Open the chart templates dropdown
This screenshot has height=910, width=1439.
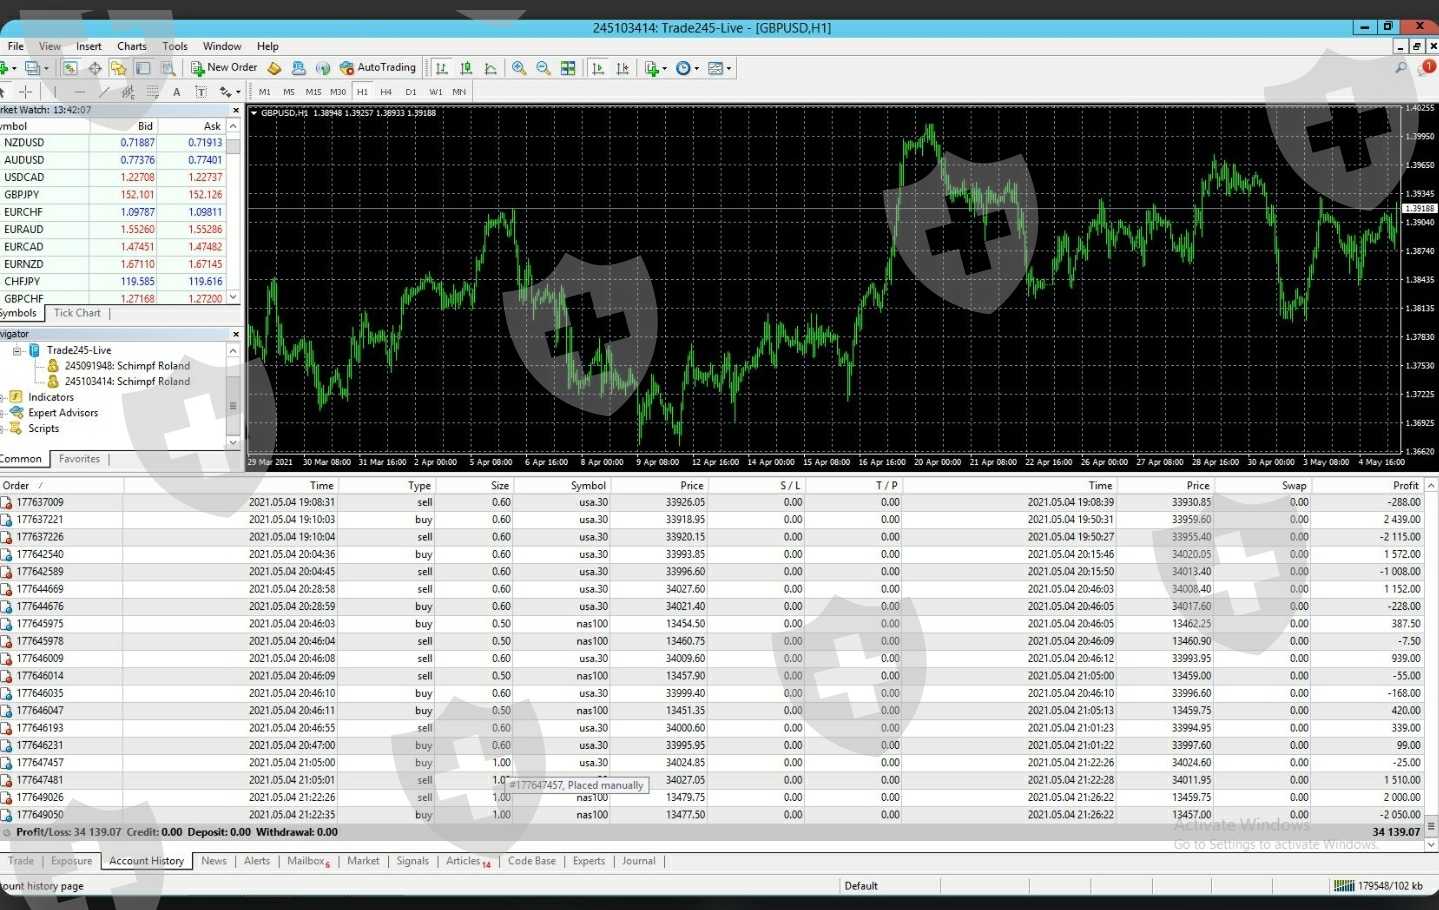[729, 69]
